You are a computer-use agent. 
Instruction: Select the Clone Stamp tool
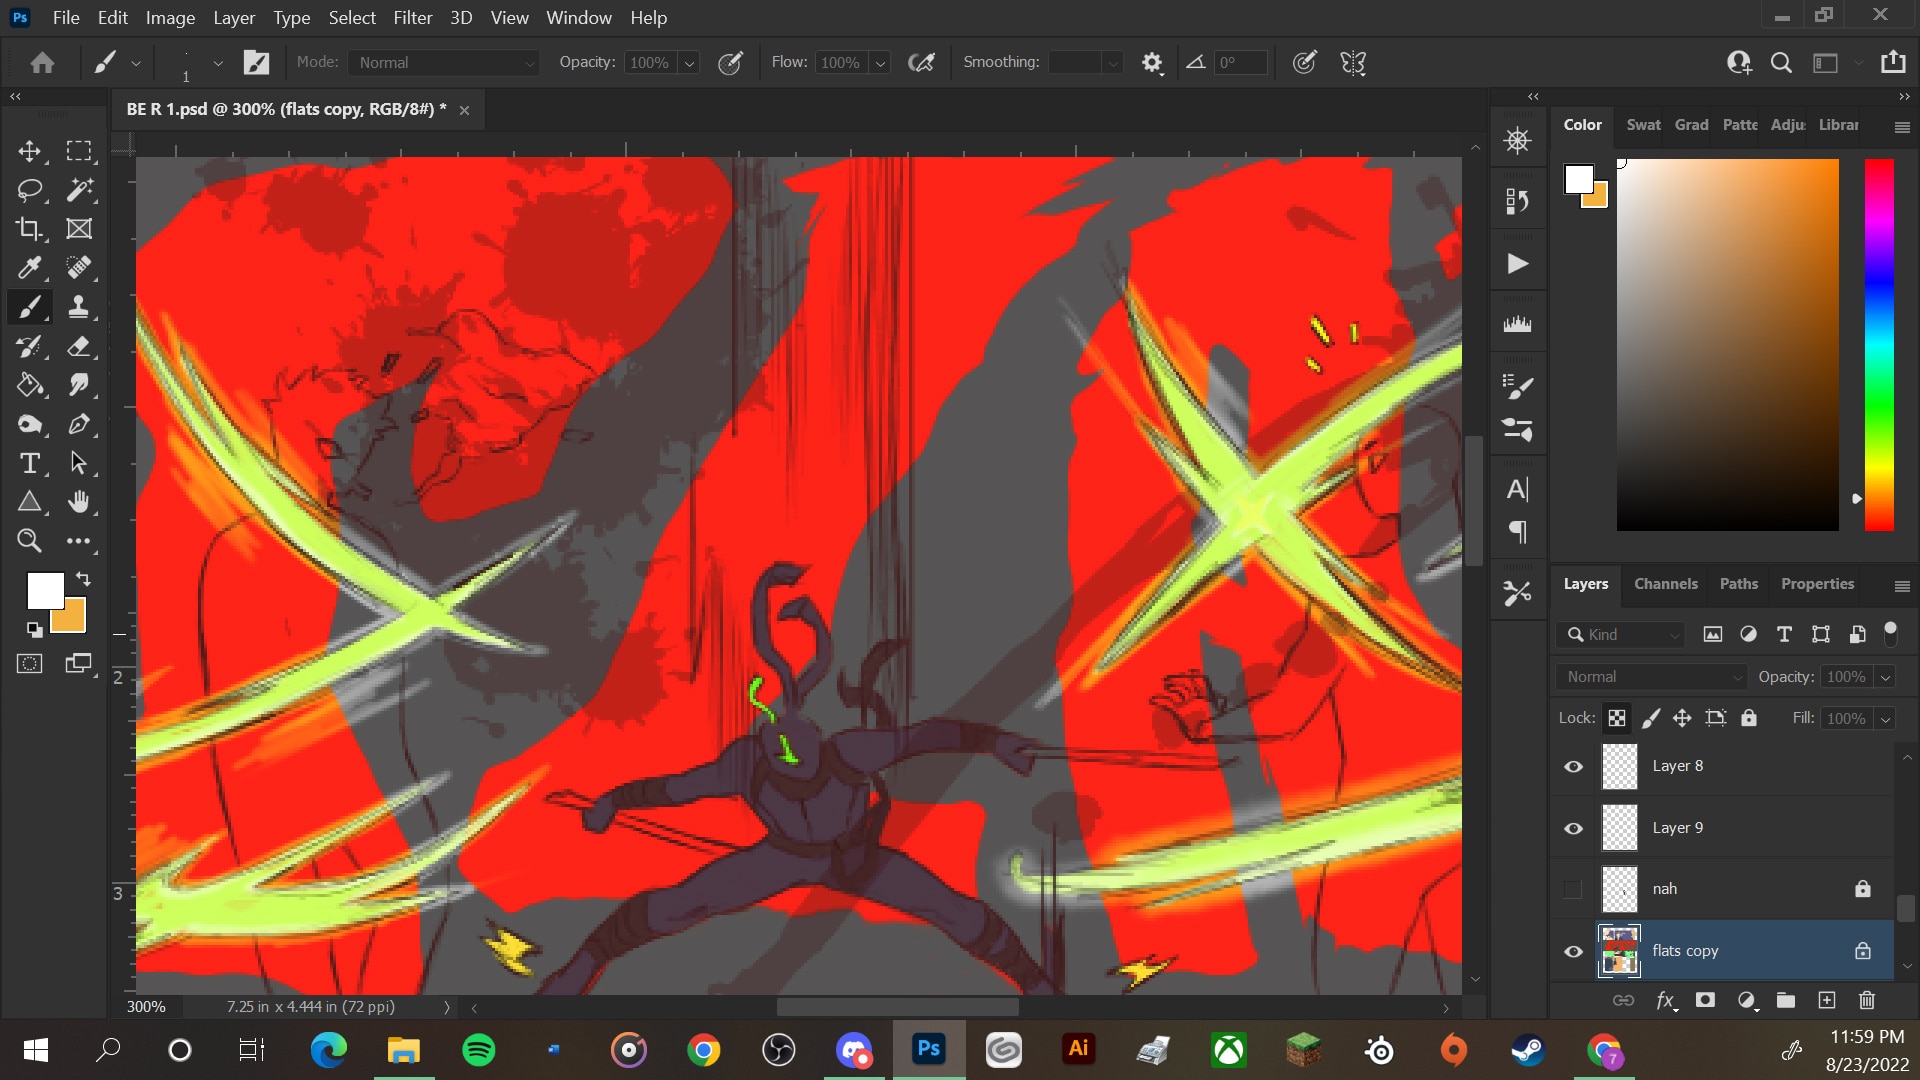point(79,307)
